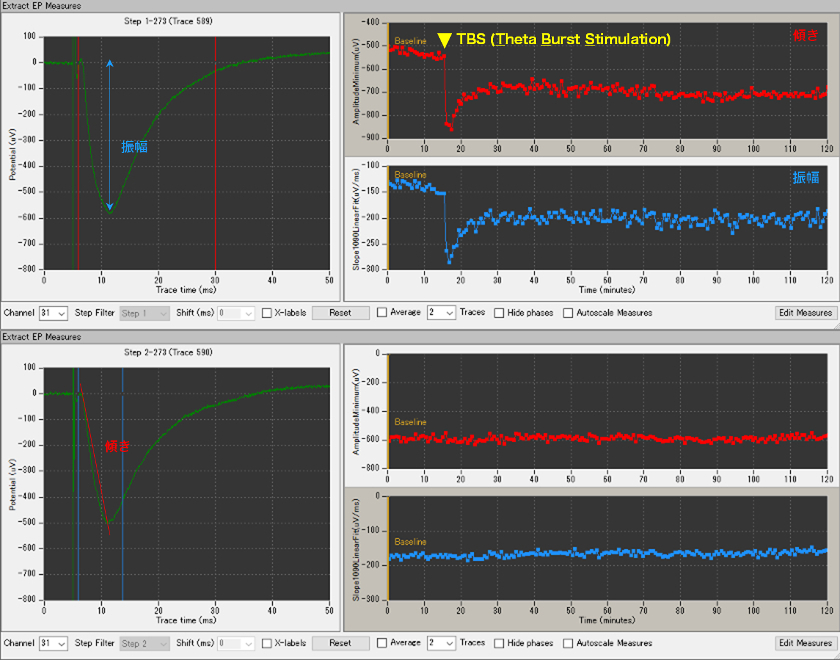Open the Channel dropdown in the top panel
This screenshot has width=840, height=660.
(x=53, y=313)
